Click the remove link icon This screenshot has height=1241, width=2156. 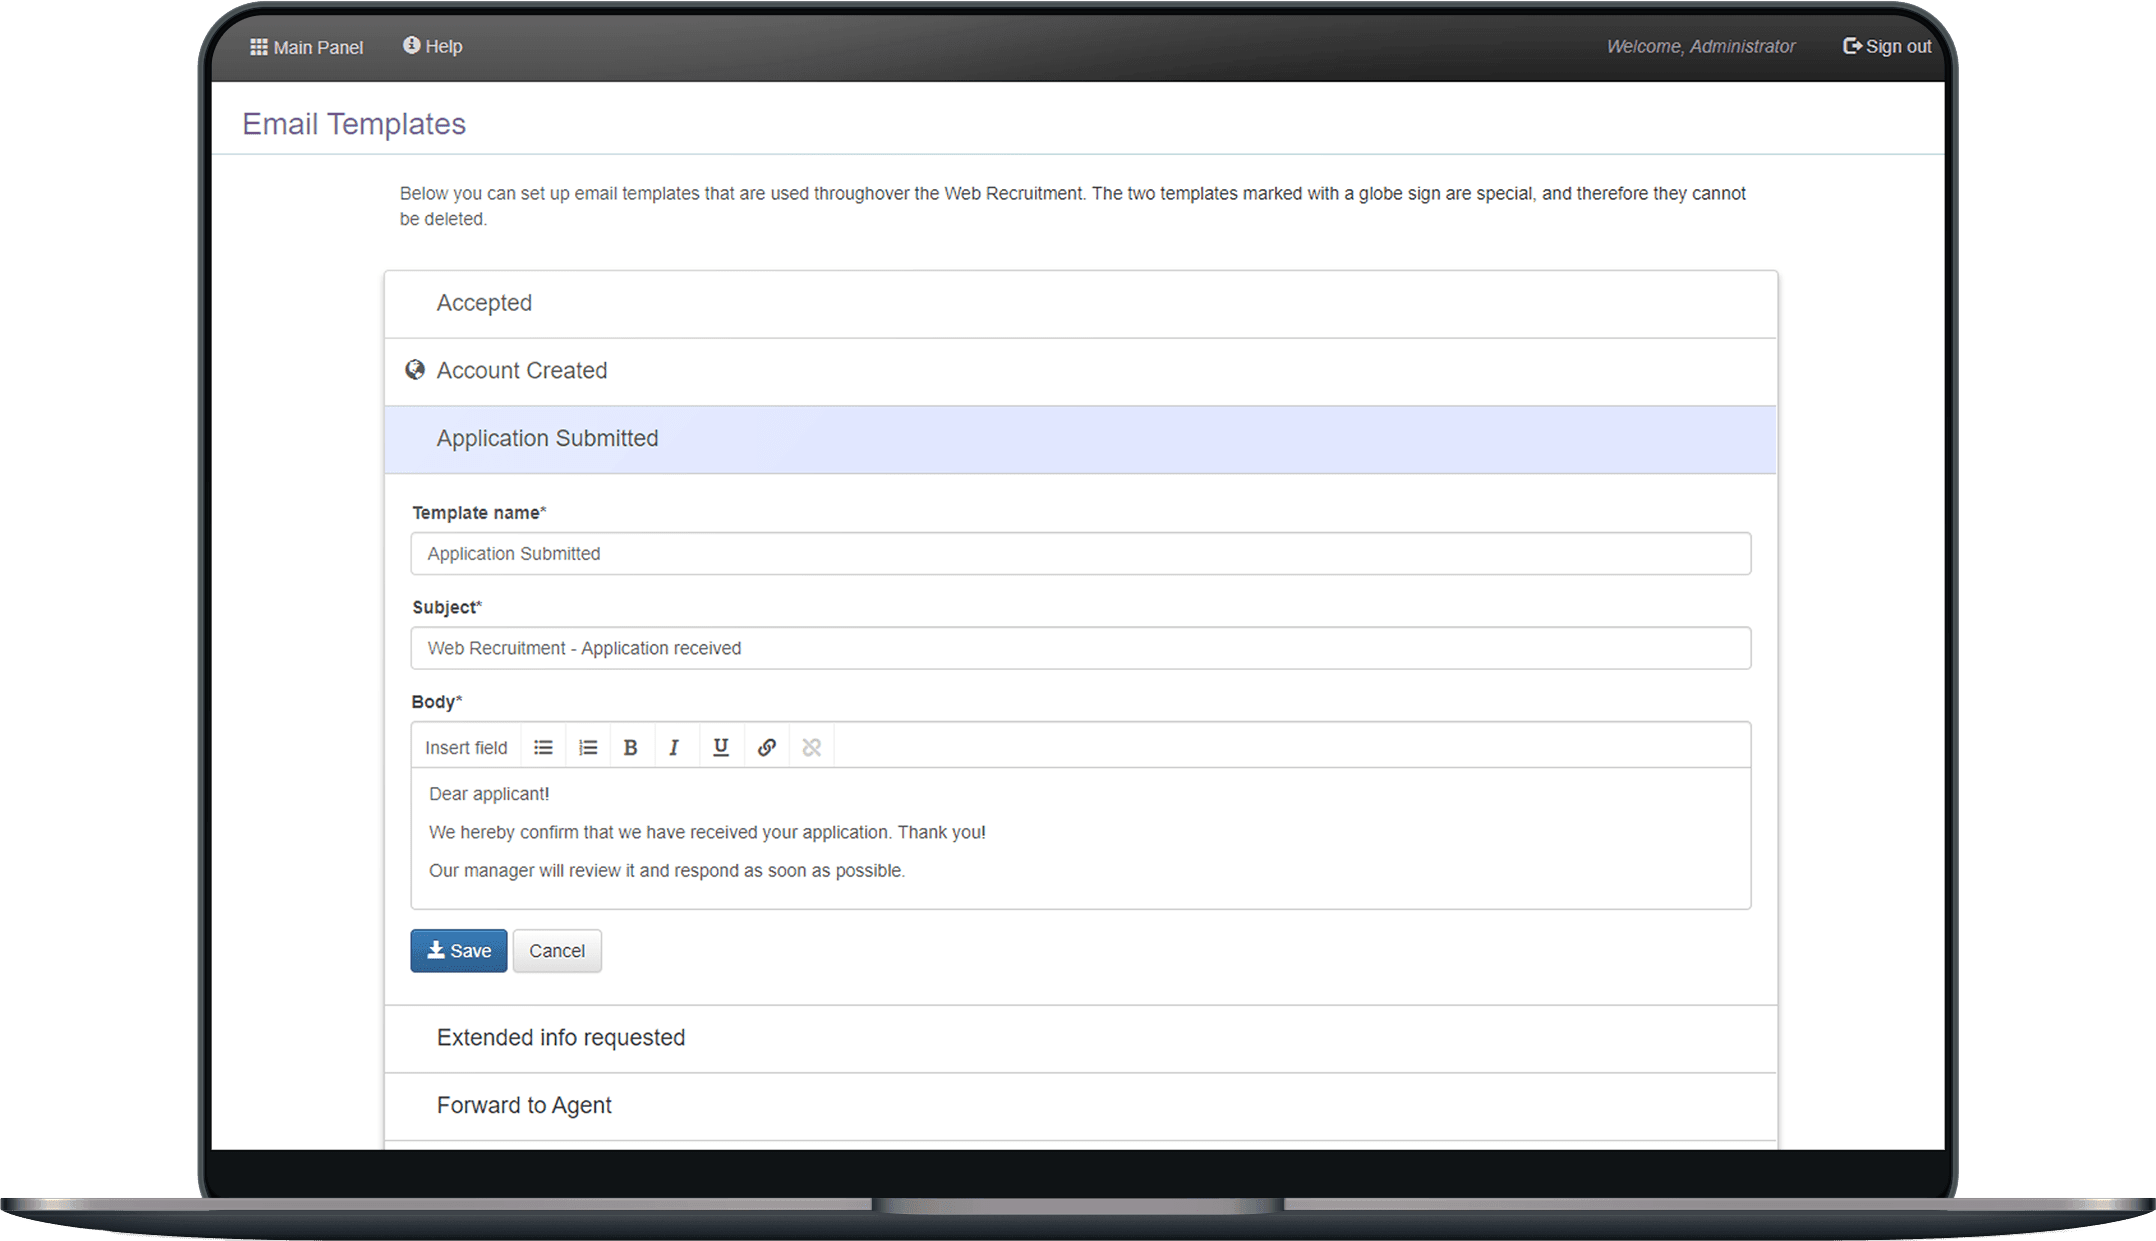812,747
